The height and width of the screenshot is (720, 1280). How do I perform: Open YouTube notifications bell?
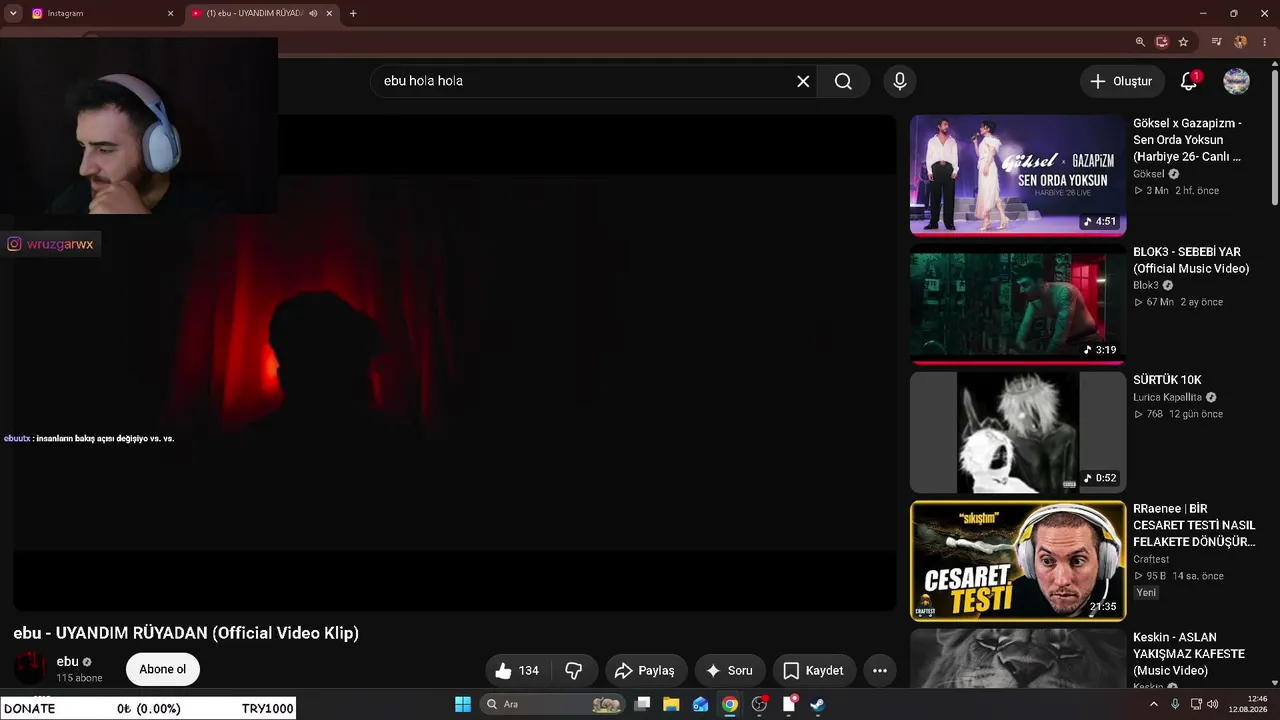pyautogui.click(x=1189, y=81)
